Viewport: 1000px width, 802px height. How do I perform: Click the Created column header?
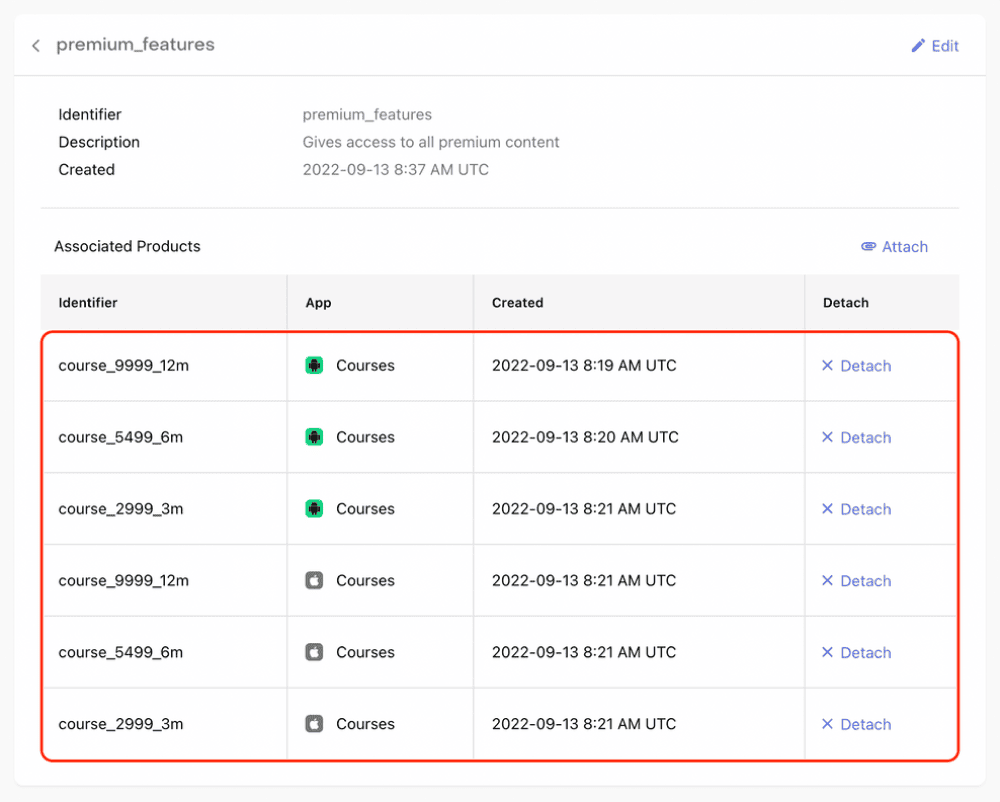point(517,303)
